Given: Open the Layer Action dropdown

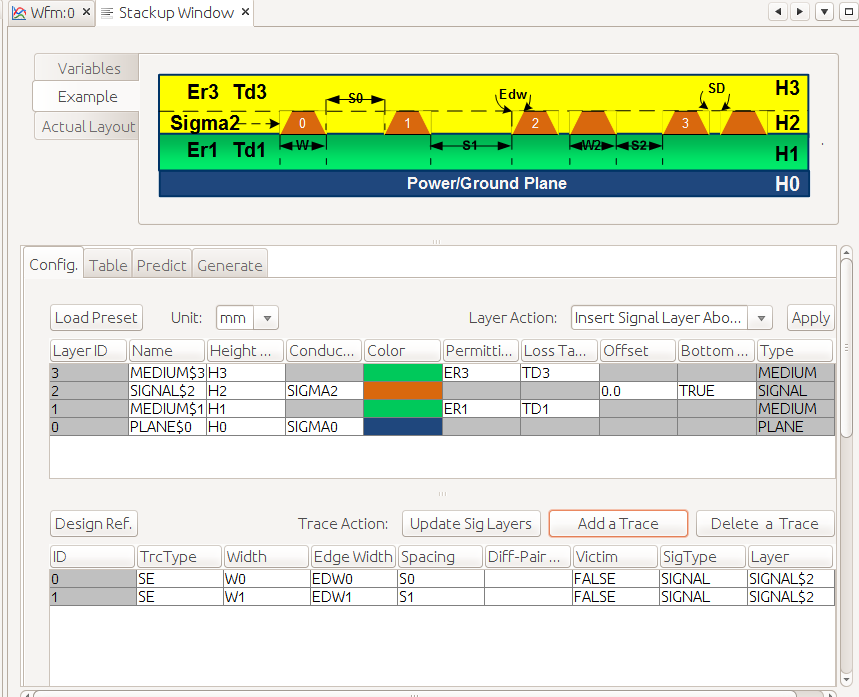Looking at the screenshot, I should click(761, 318).
